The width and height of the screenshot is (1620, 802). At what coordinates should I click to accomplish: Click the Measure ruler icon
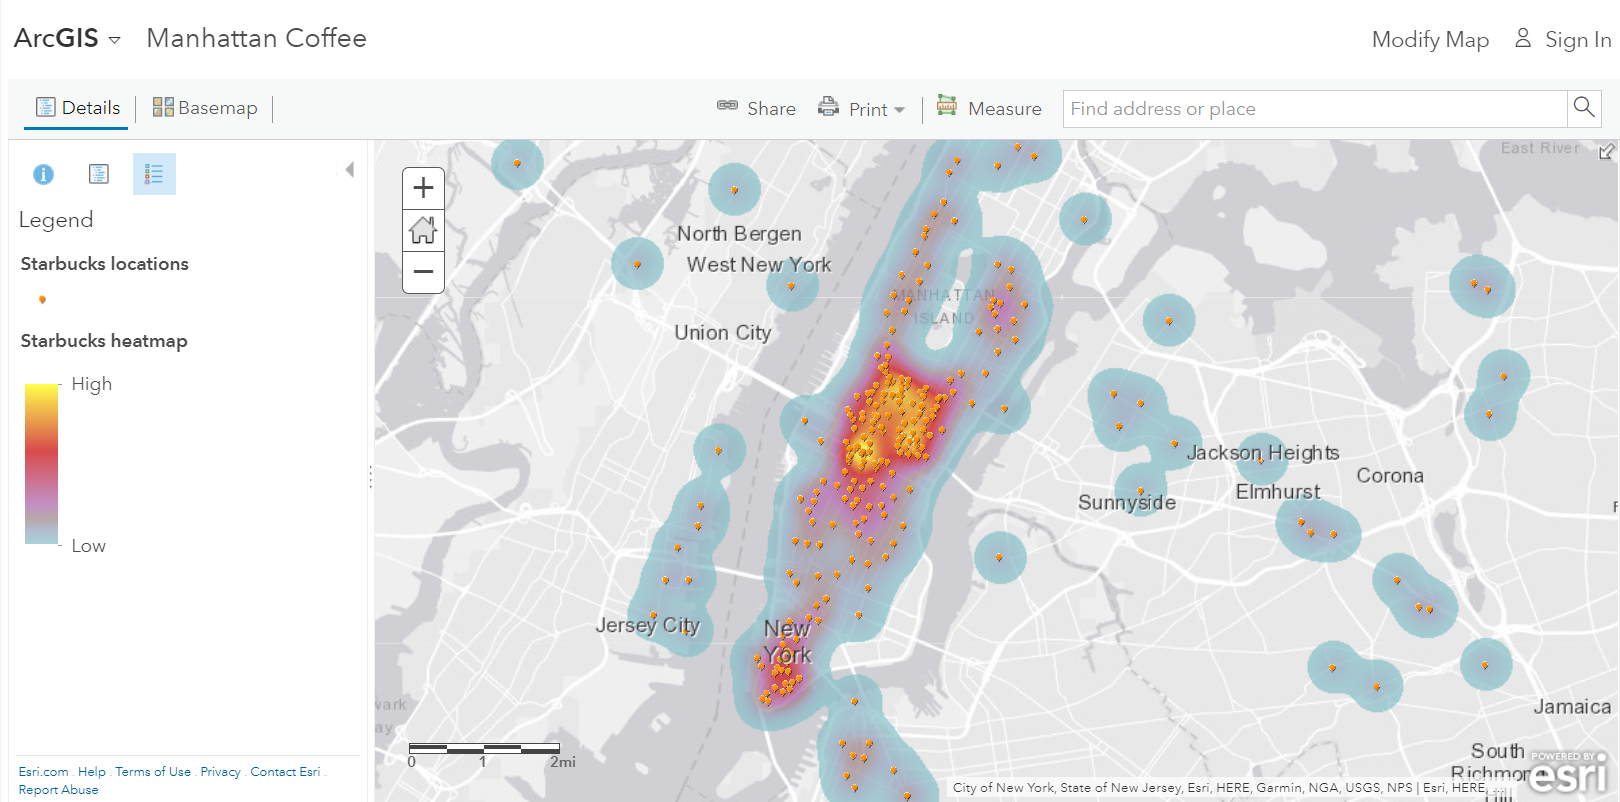point(947,105)
